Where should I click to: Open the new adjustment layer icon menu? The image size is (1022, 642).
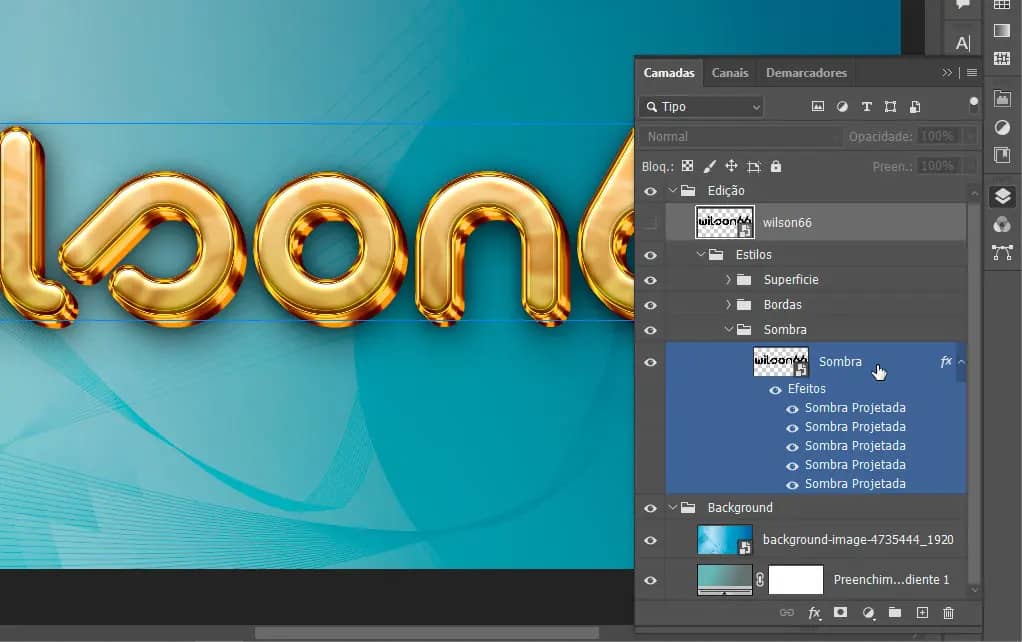click(868, 612)
